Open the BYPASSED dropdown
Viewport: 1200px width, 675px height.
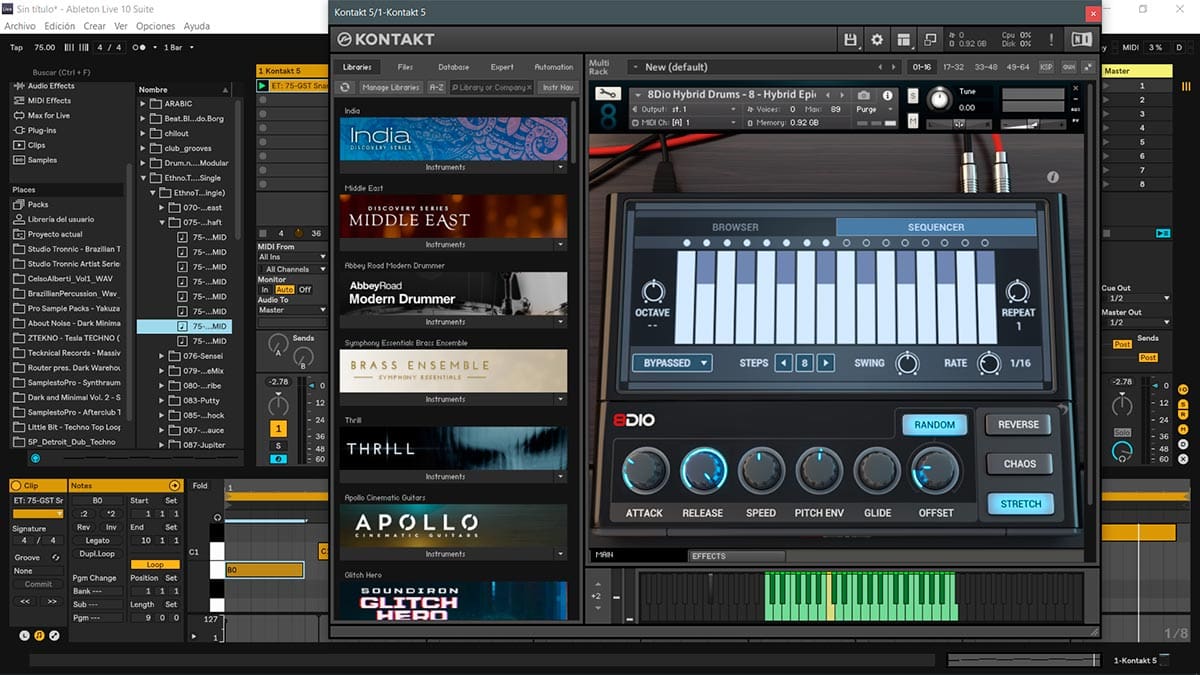[672, 363]
